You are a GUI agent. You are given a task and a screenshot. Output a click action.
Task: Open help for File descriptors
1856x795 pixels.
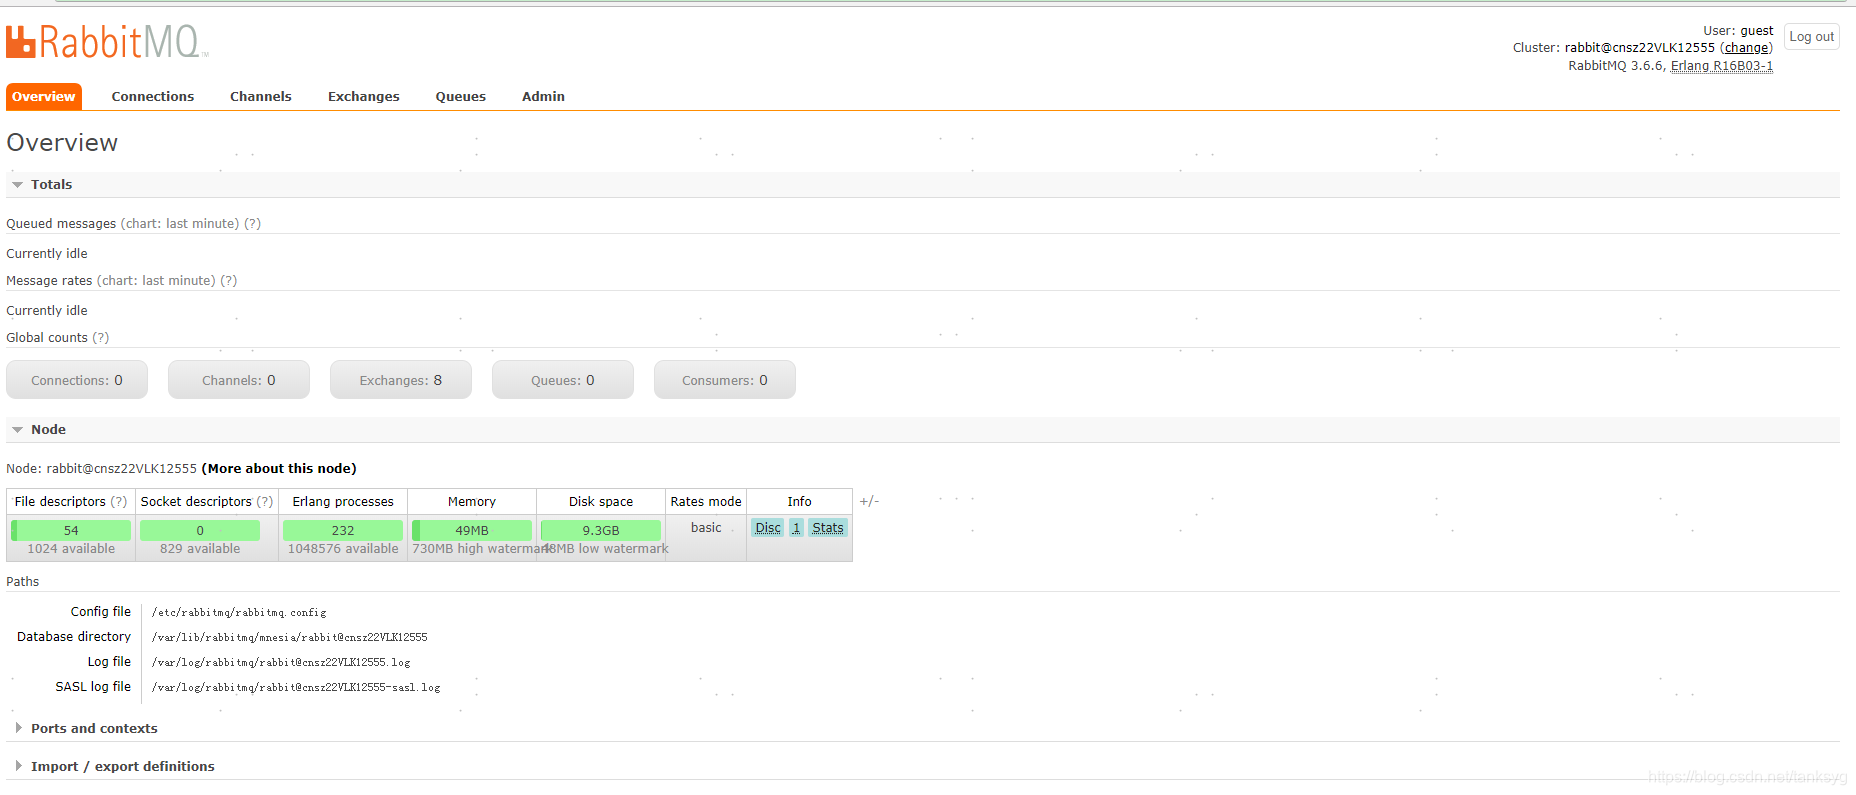(x=119, y=502)
